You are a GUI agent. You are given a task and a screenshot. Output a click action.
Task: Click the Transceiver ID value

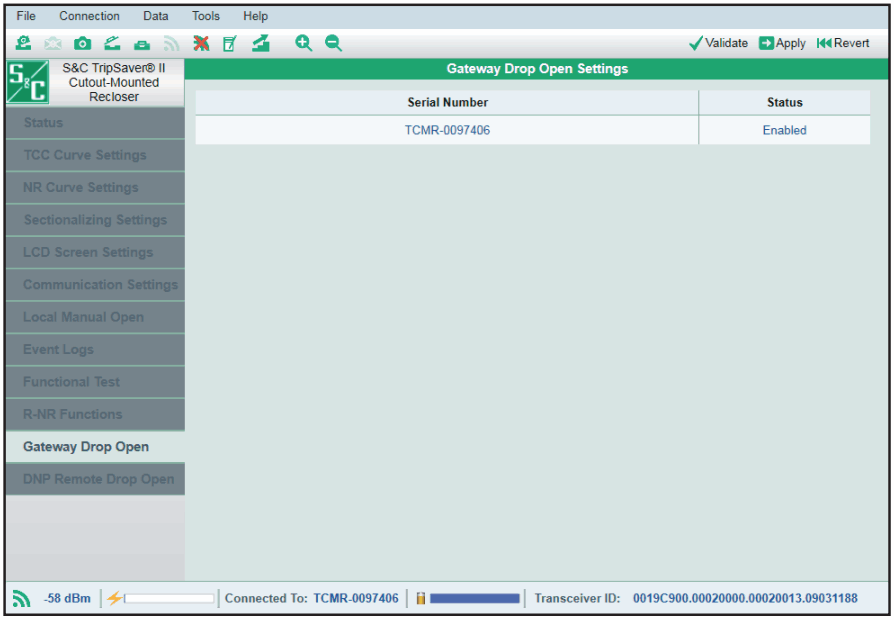tap(745, 598)
